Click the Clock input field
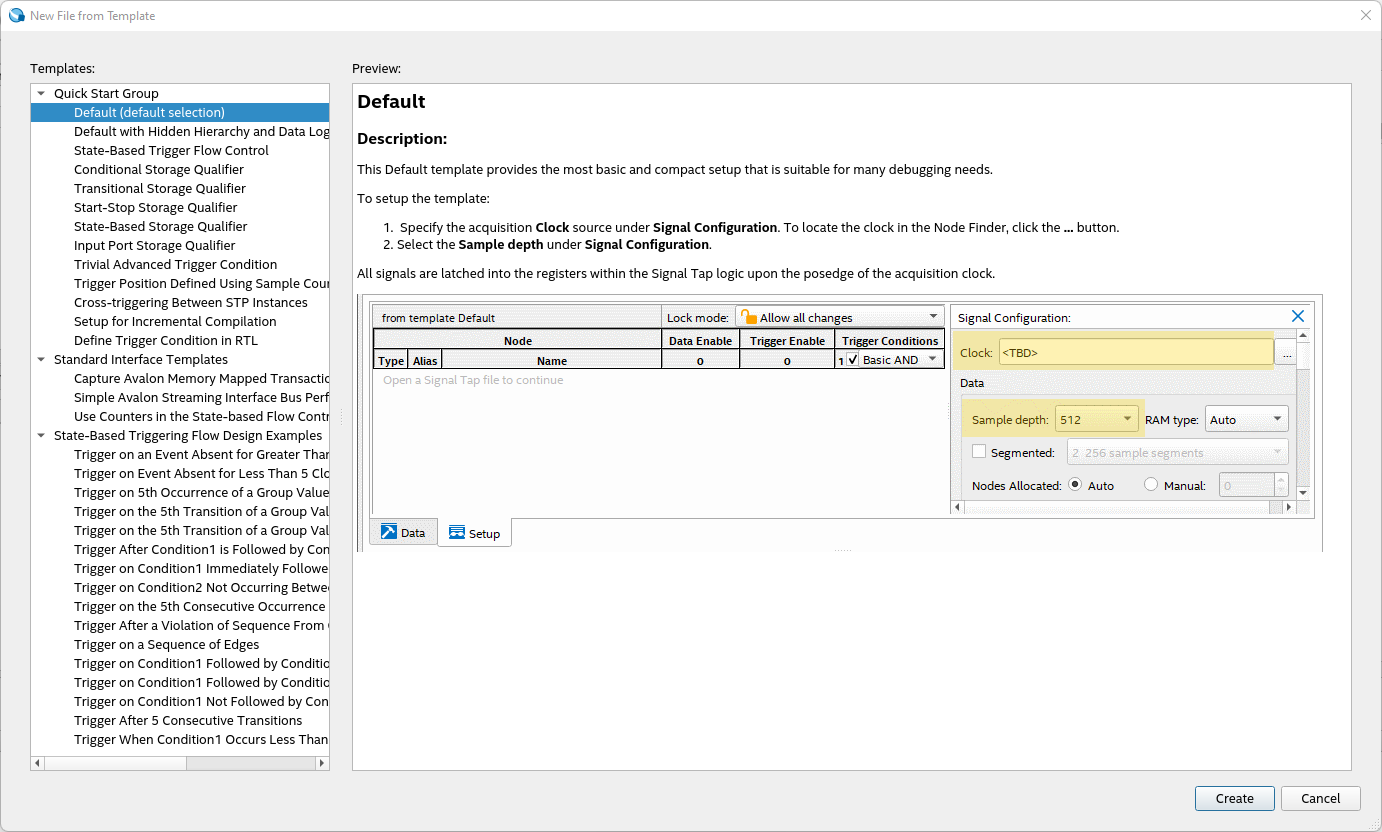The width and height of the screenshot is (1382, 832). pyautogui.click(x=1134, y=353)
